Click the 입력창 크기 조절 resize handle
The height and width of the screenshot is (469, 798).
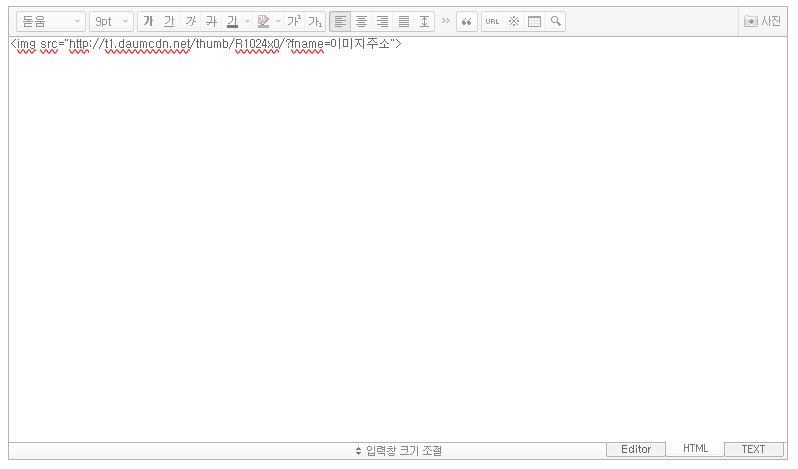pyautogui.click(x=398, y=451)
